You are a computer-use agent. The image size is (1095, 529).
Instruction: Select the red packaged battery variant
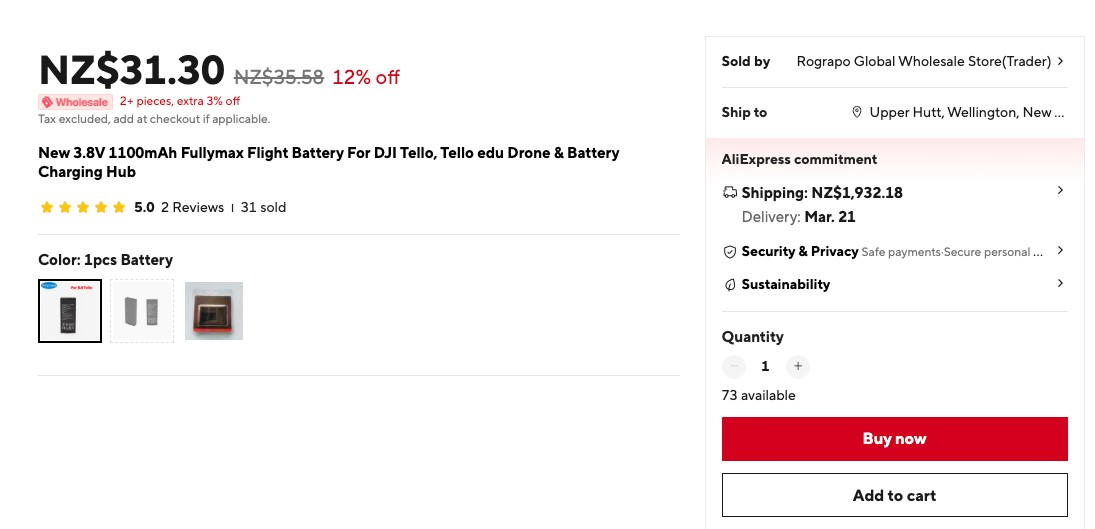click(214, 311)
